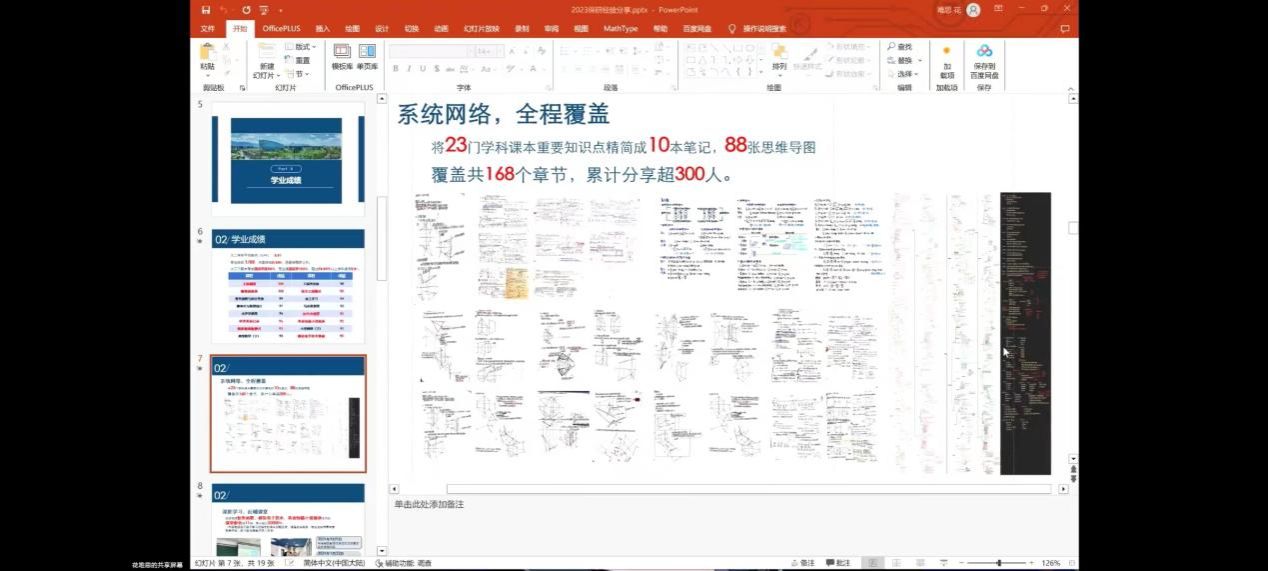
Task: Select slide 6 thumbnail (学业成绩 table)
Action: 288,288
